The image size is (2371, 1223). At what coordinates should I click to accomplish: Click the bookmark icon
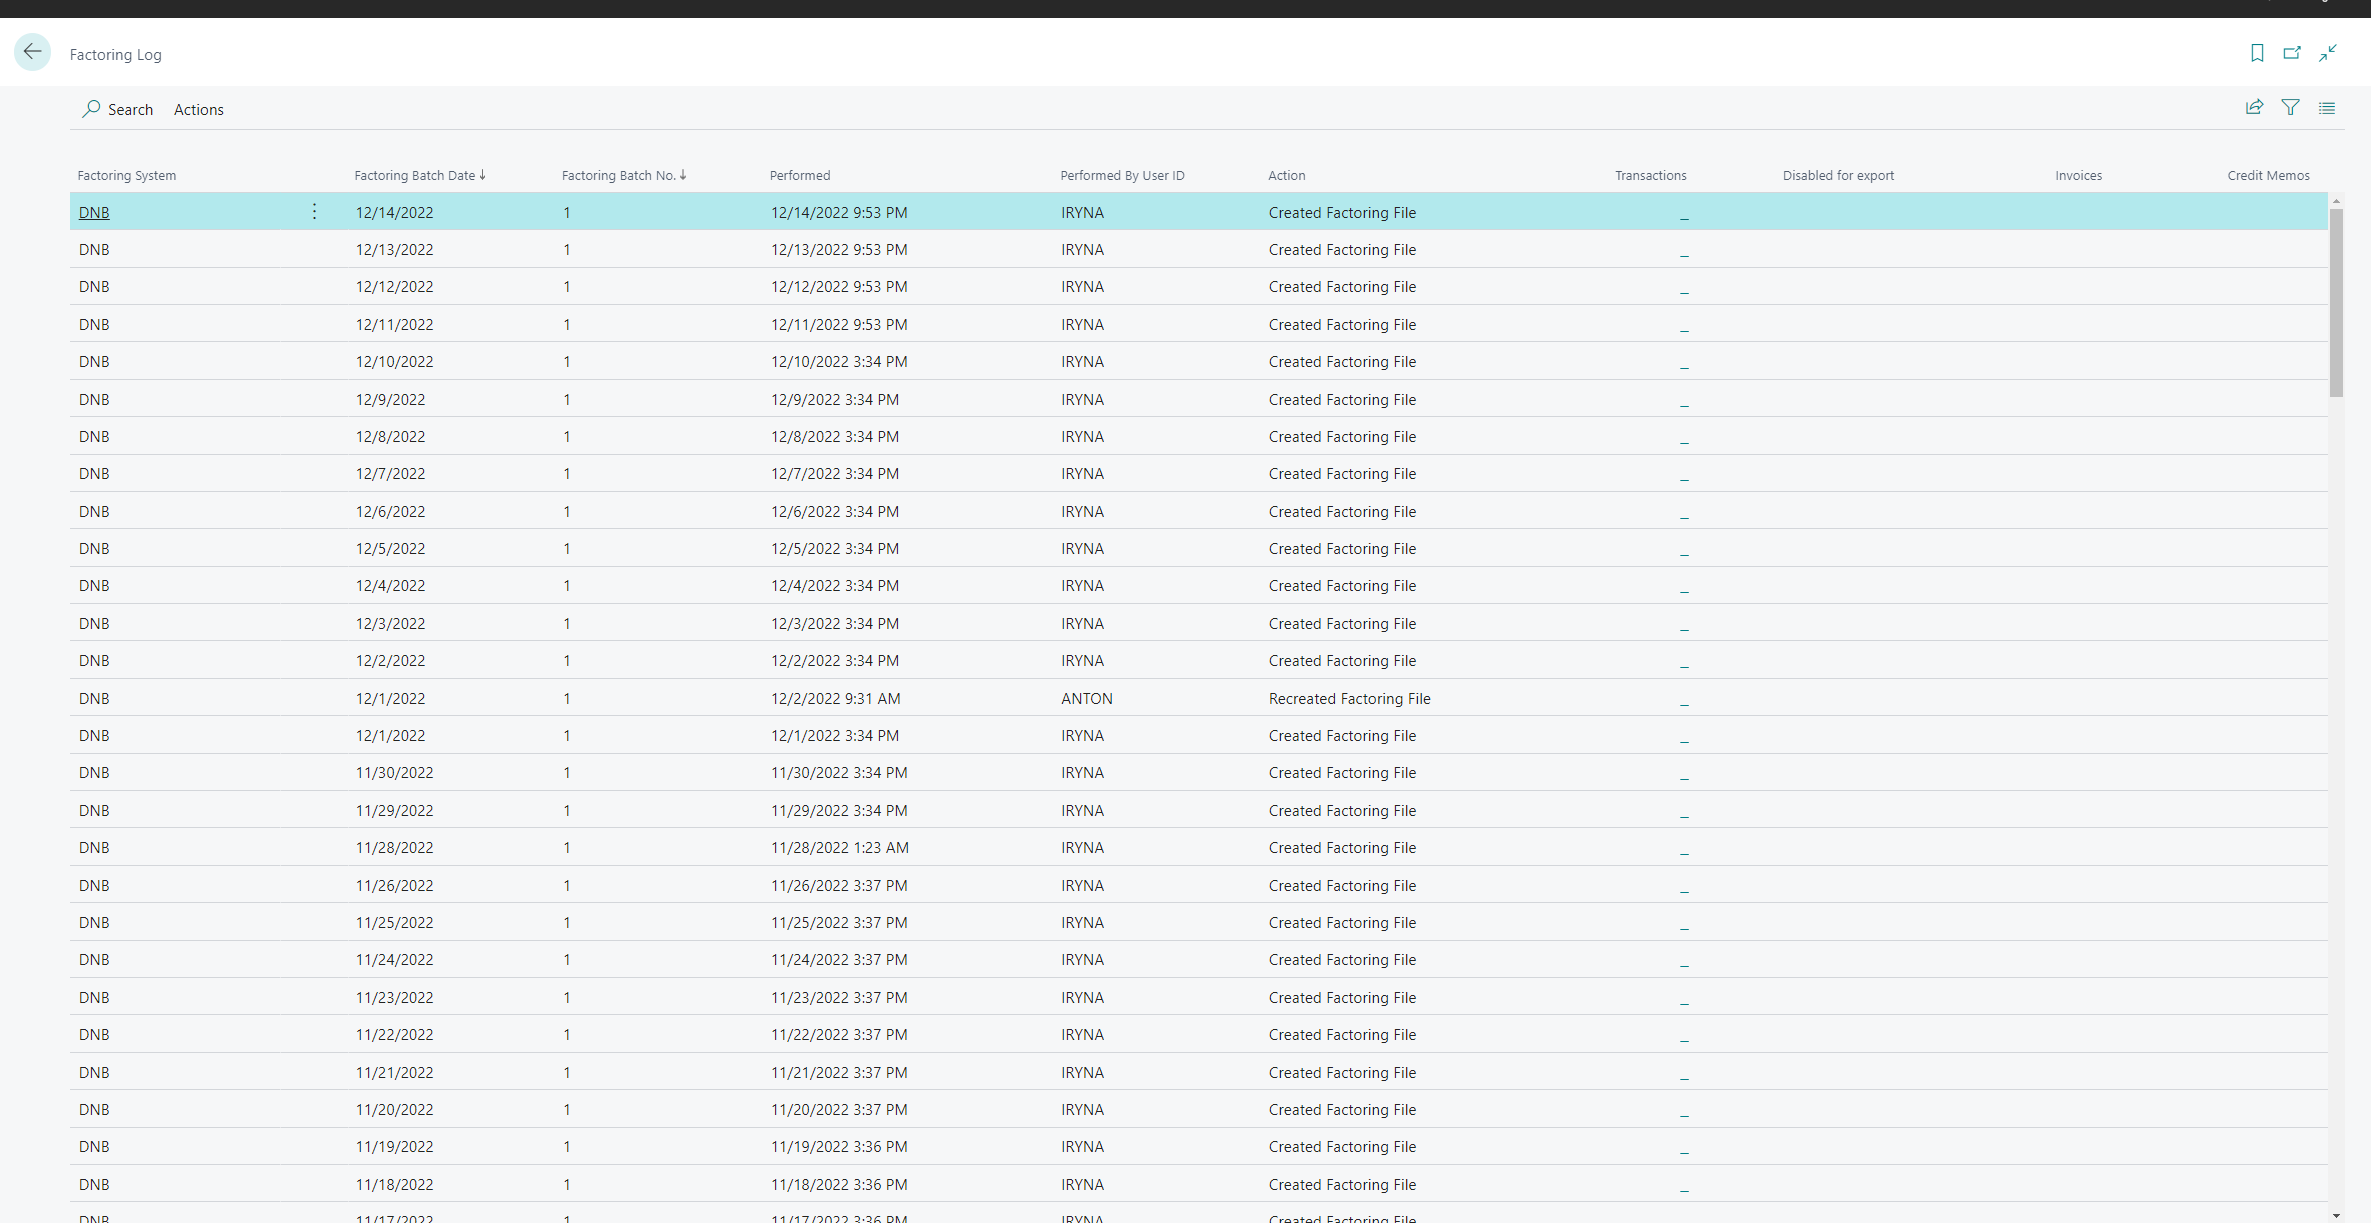click(x=2257, y=53)
